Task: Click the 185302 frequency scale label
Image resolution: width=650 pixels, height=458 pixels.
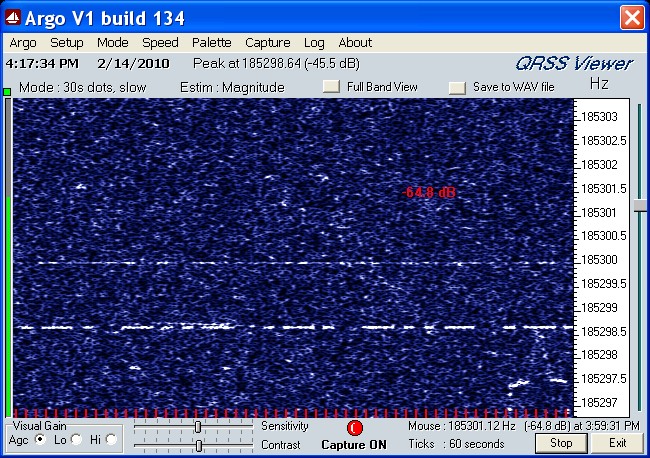Action: pyautogui.click(x=599, y=165)
